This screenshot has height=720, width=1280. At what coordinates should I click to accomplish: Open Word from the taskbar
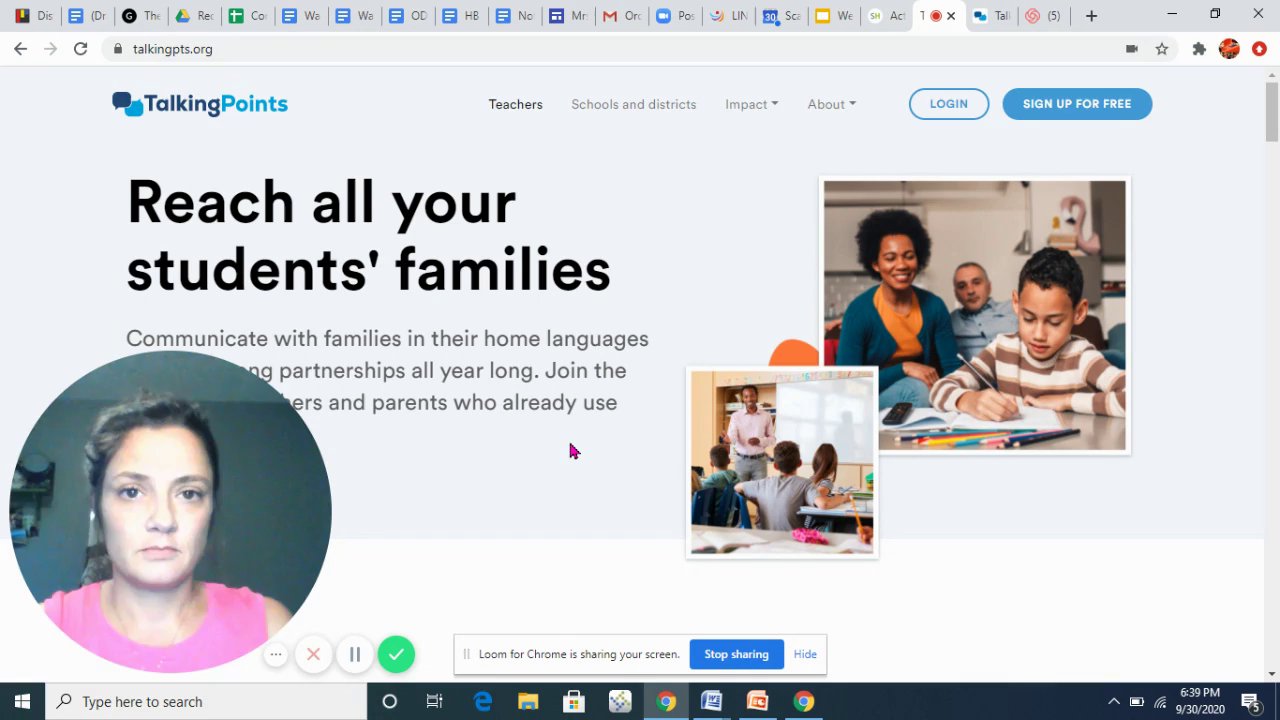(711, 701)
